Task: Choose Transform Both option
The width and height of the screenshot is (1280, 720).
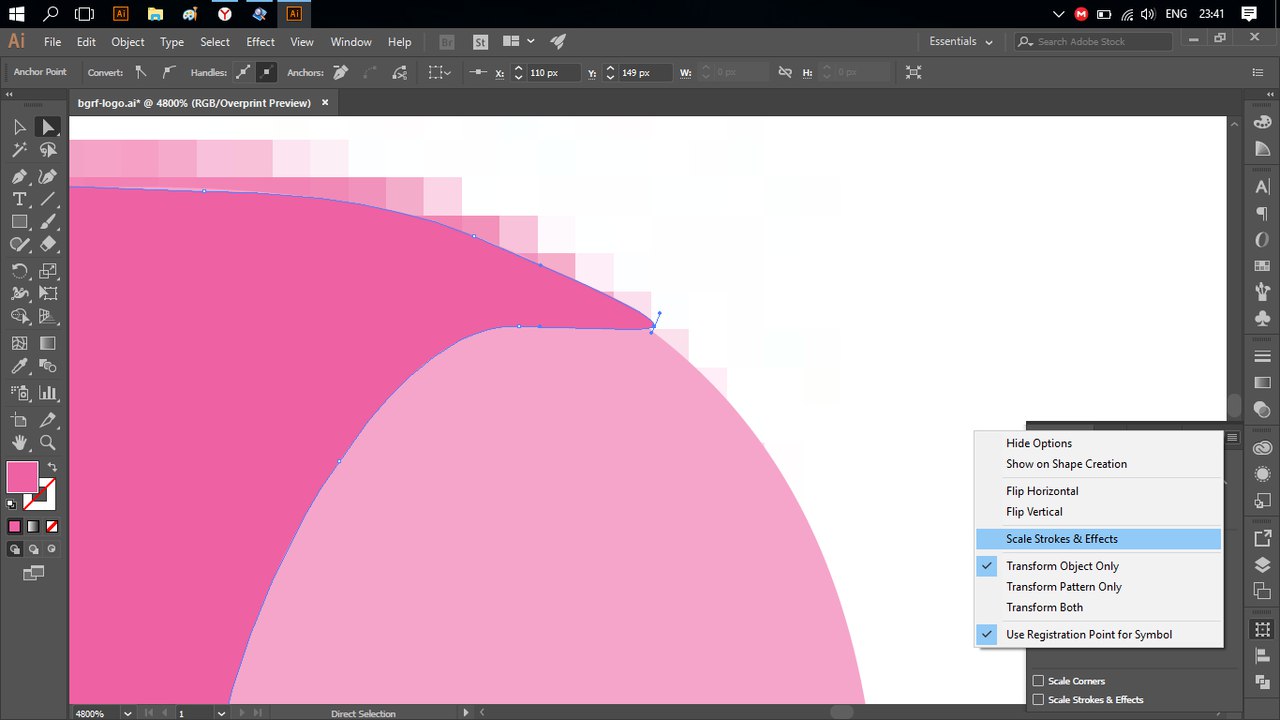Action: [1098, 607]
